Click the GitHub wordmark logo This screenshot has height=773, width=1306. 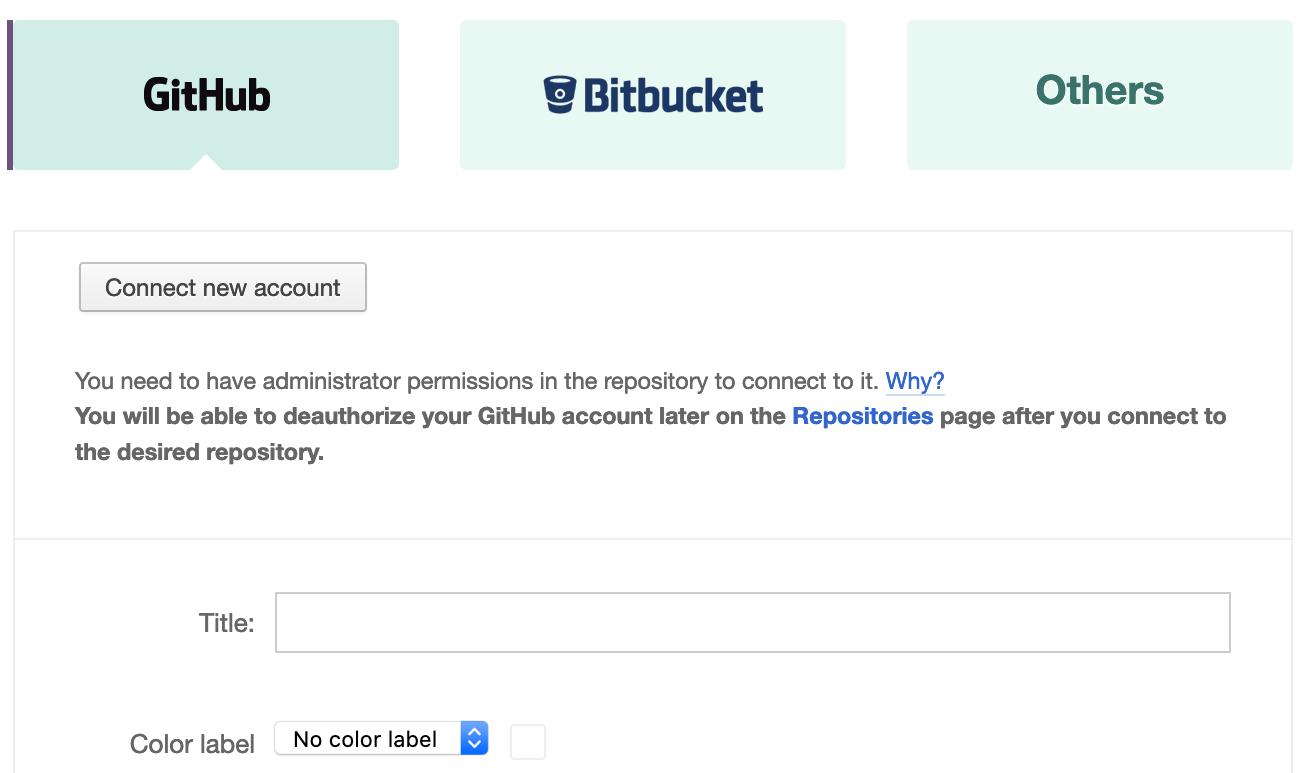coord(207,95)
